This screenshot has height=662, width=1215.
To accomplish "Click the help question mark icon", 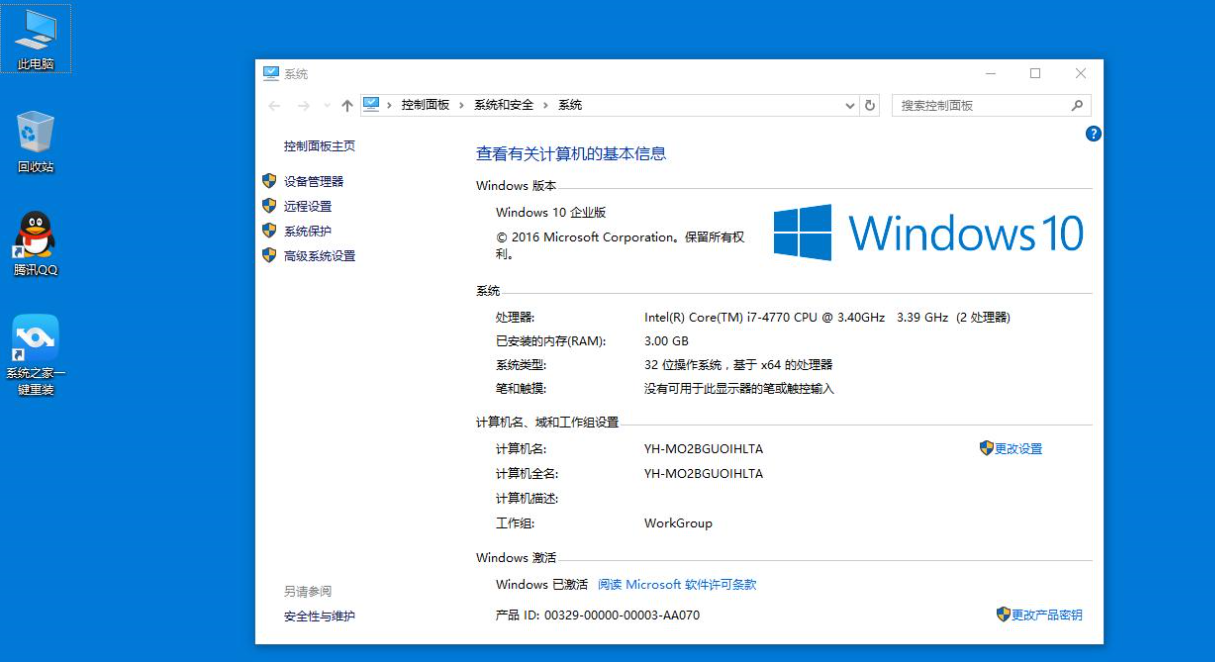I will click(1092, 134).
